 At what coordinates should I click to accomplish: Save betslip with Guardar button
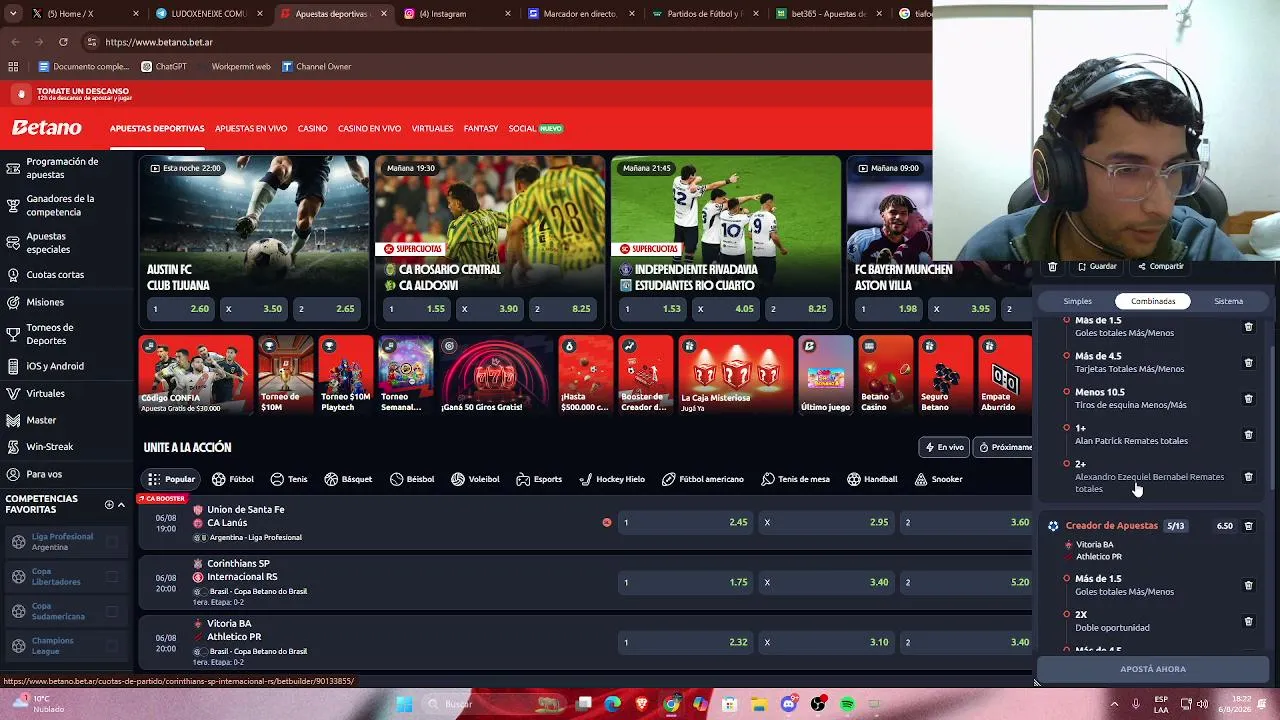pos(1097,267)
